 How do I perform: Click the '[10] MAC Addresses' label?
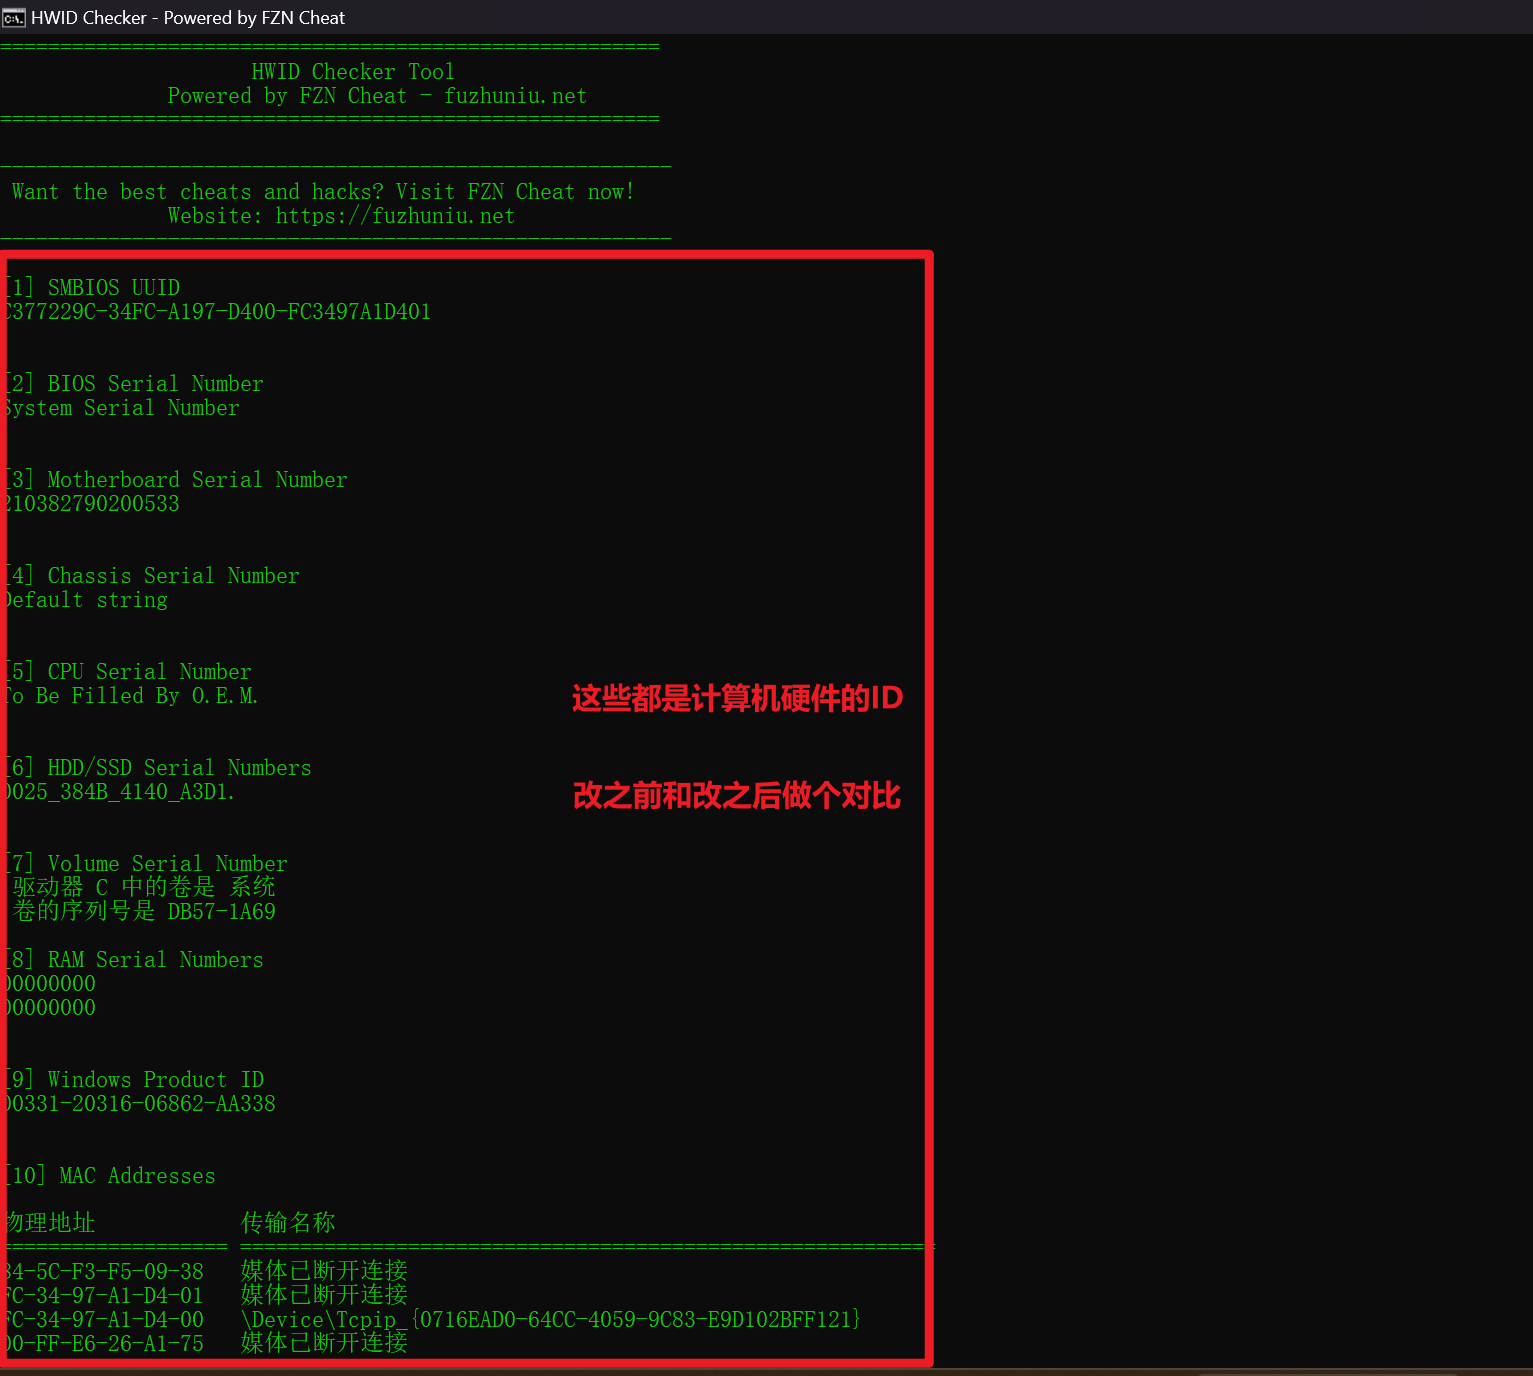click(x=110, y=1176)
